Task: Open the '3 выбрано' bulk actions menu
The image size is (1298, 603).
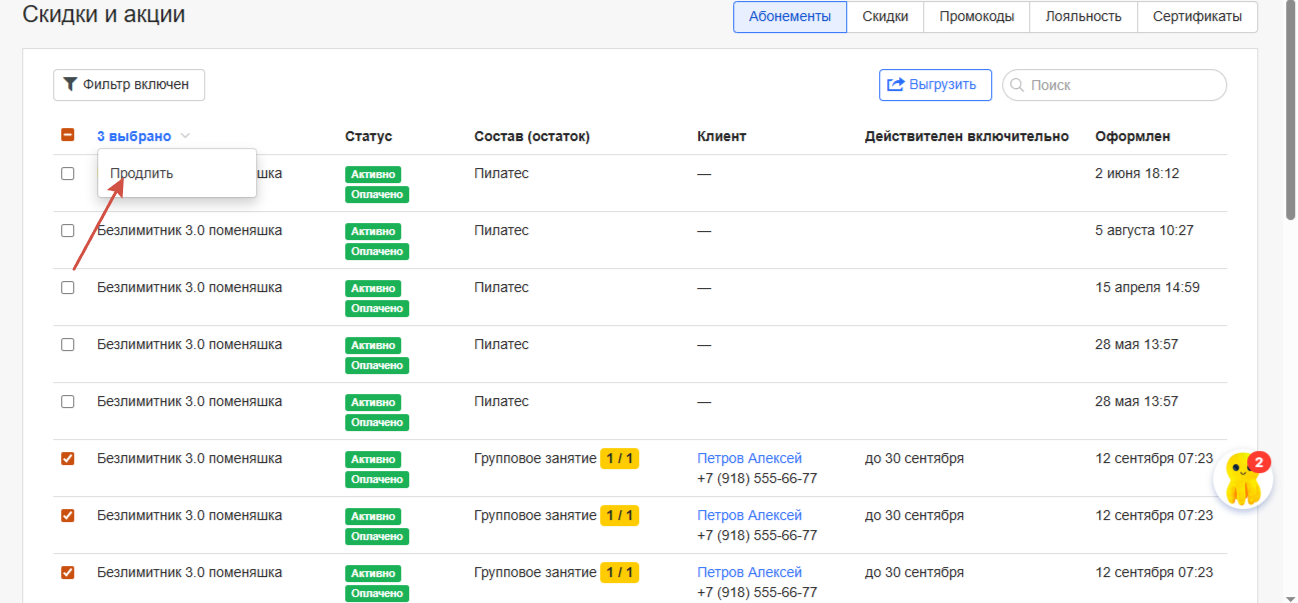Action: 134,136
